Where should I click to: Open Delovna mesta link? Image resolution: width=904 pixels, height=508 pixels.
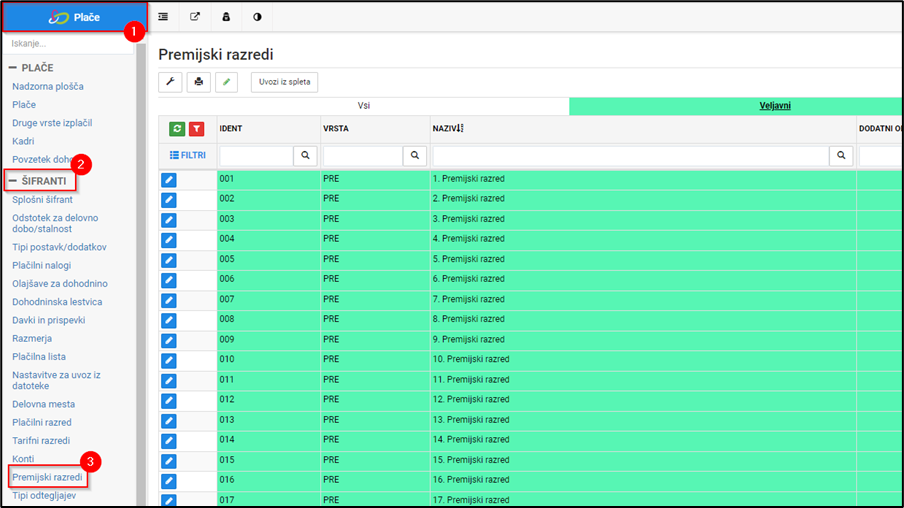tap(43, 404)
